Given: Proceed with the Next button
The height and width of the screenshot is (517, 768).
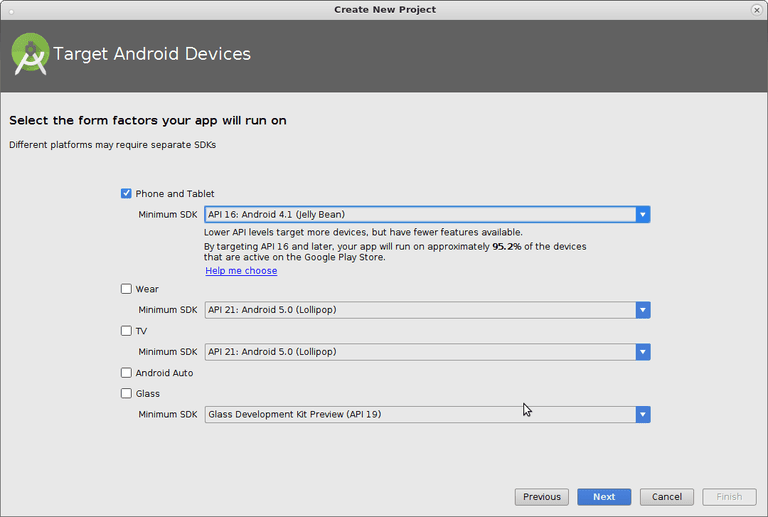Looking at the screenshot, I should point(604,497).
